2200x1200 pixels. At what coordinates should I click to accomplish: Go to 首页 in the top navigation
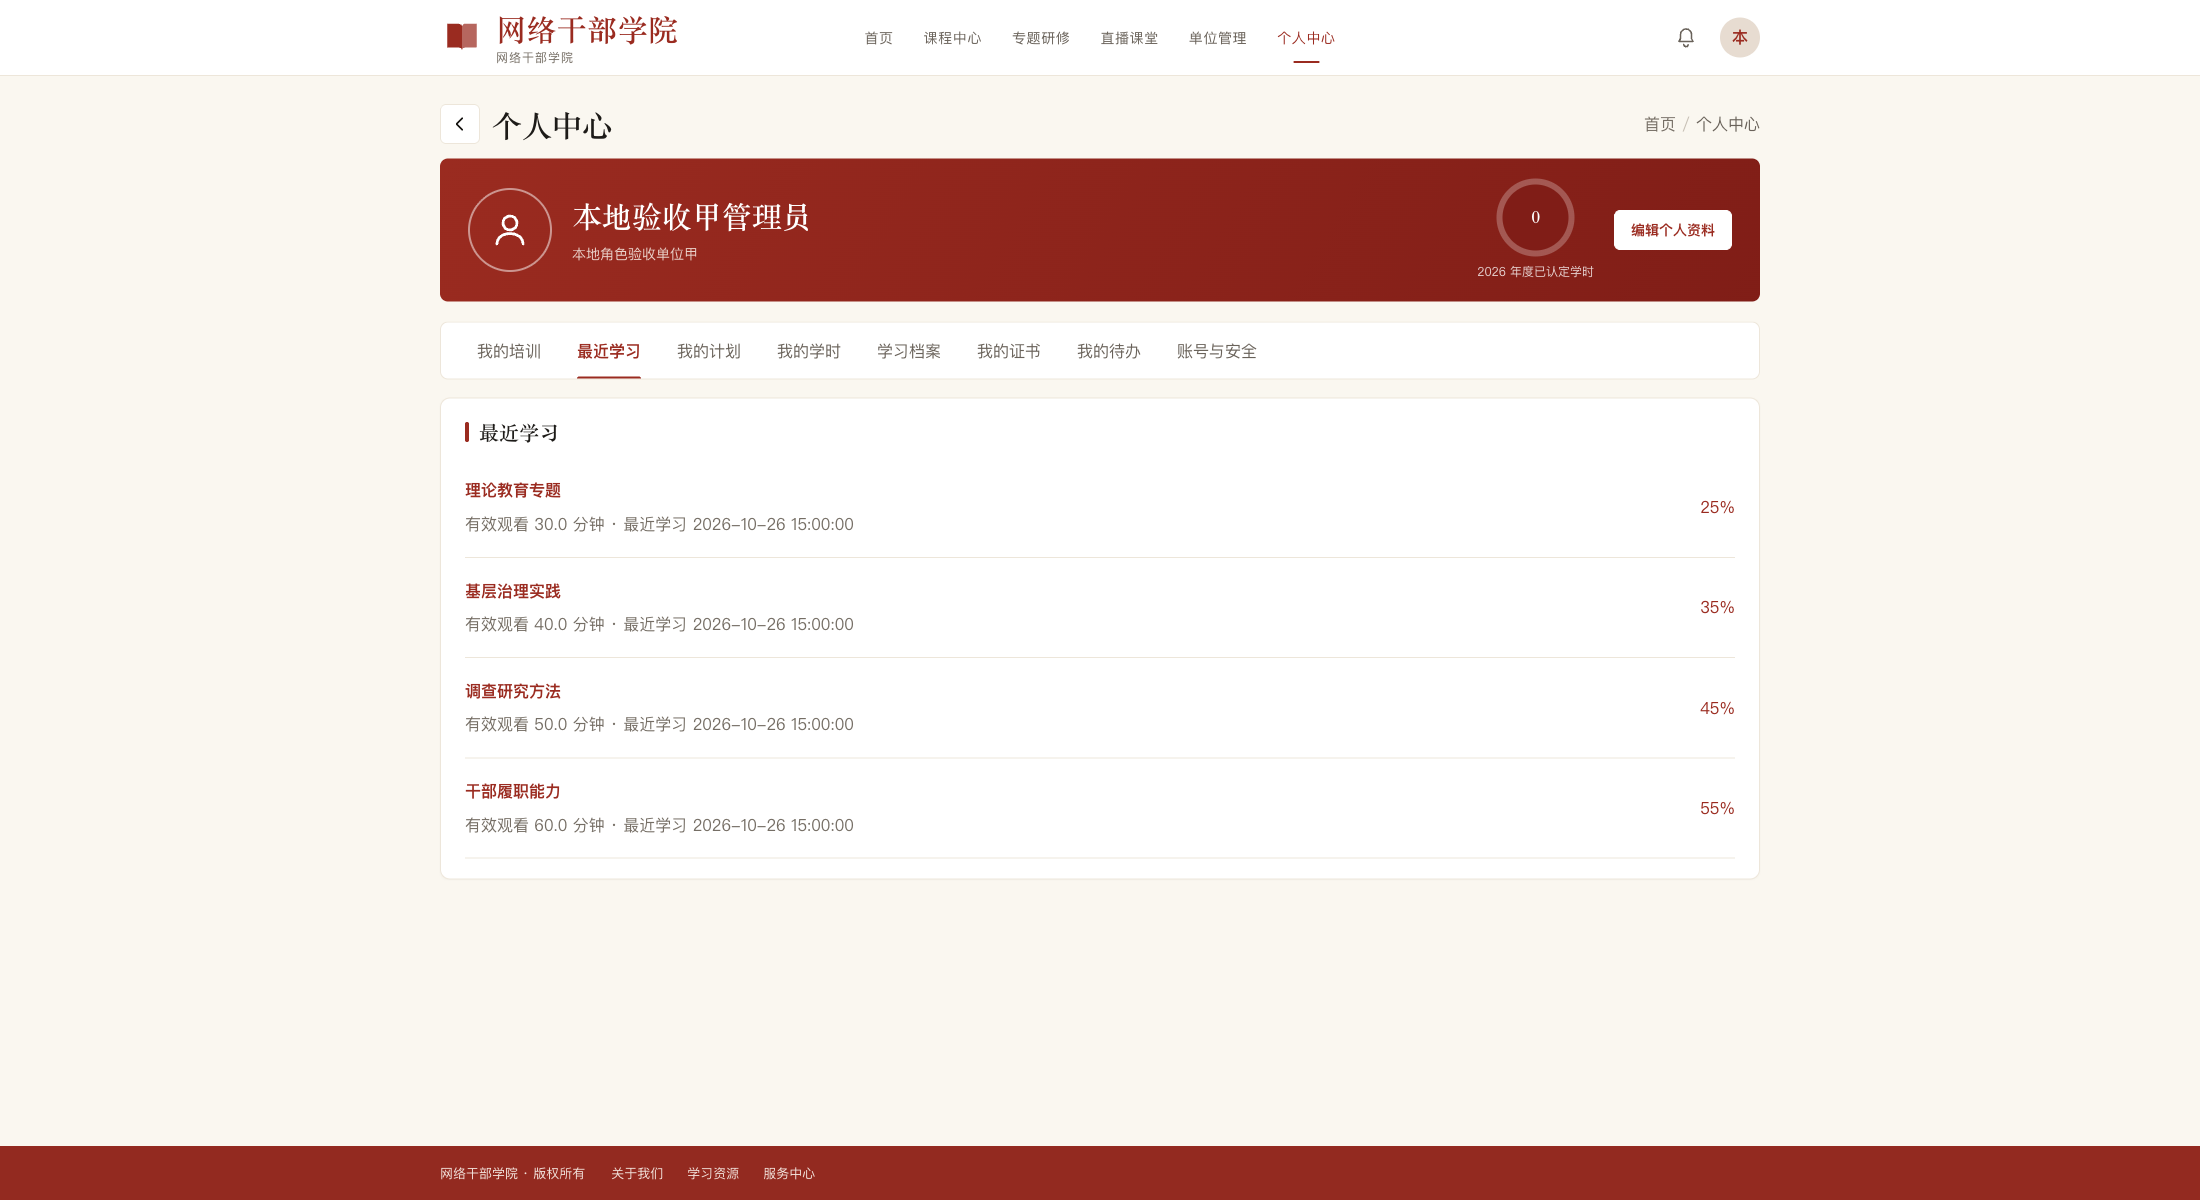point(879,38)
